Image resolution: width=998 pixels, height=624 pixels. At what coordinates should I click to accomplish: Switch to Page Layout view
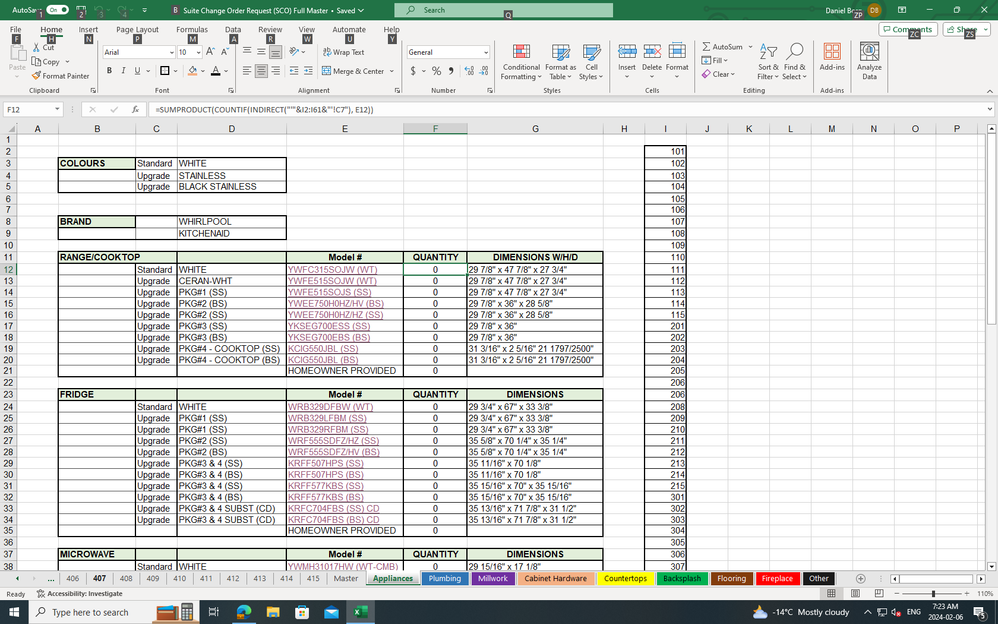click(x=855, y=593)
